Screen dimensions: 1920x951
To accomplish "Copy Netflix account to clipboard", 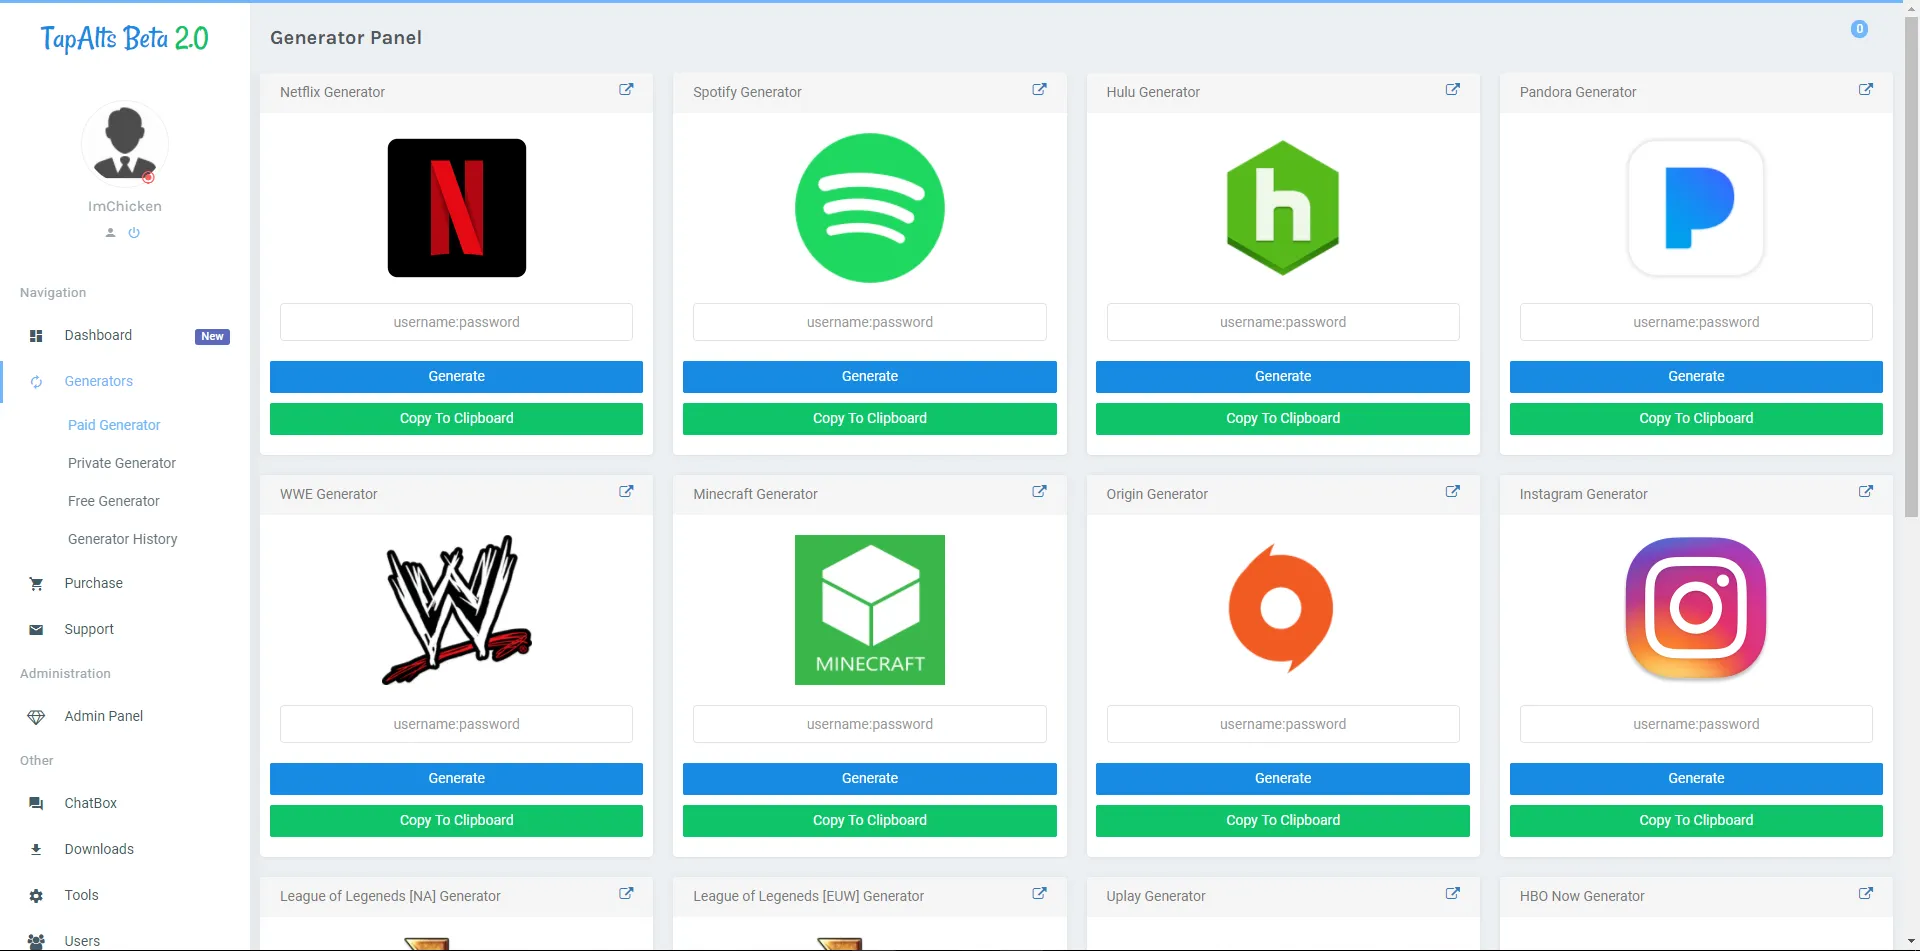I will tap(456, 419).
